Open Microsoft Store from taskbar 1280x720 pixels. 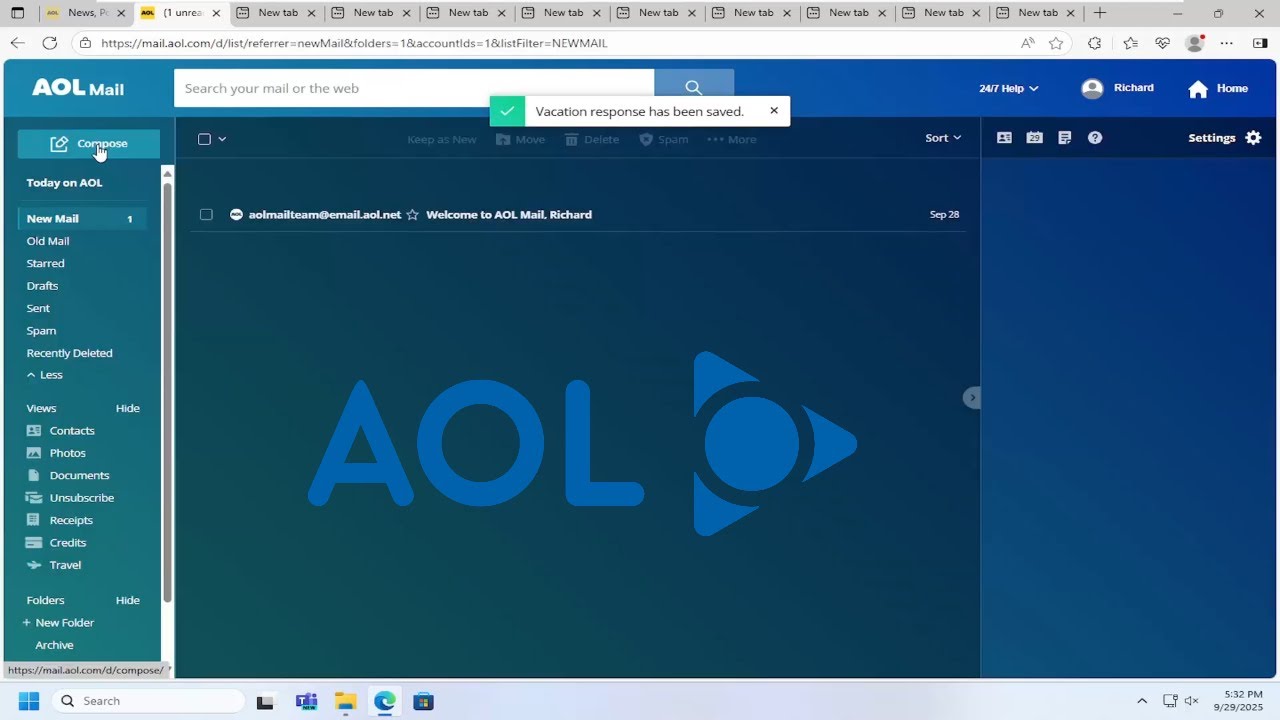tap(423, 701)
